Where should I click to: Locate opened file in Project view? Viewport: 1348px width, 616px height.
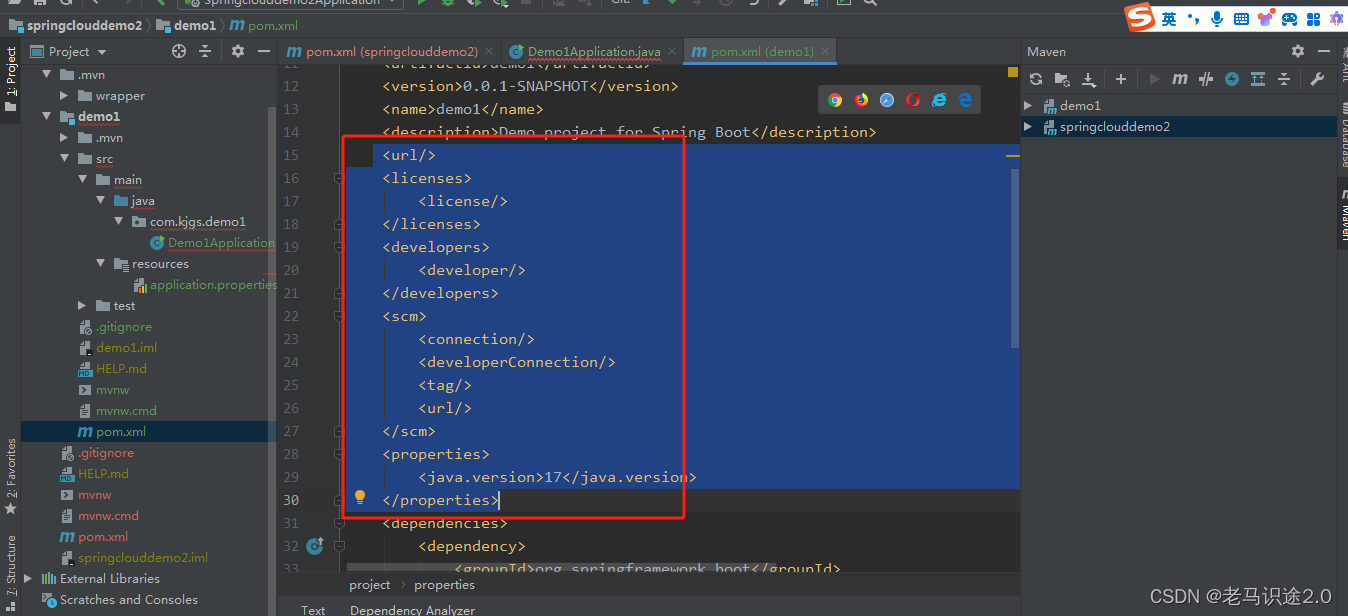[179, 51]
